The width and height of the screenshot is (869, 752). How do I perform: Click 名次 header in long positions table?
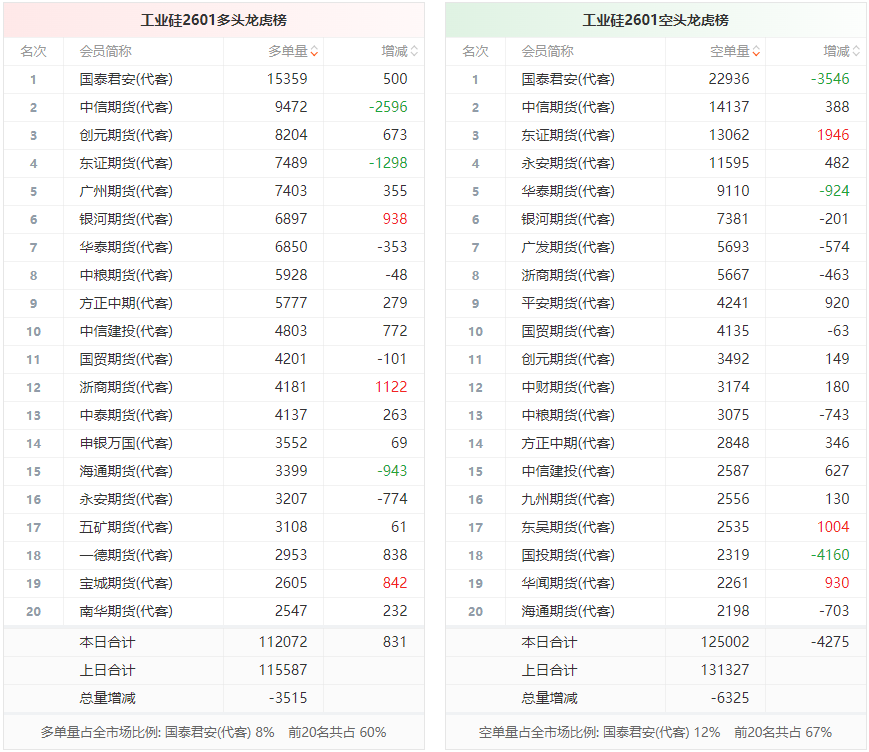click(x=34, y=52)
